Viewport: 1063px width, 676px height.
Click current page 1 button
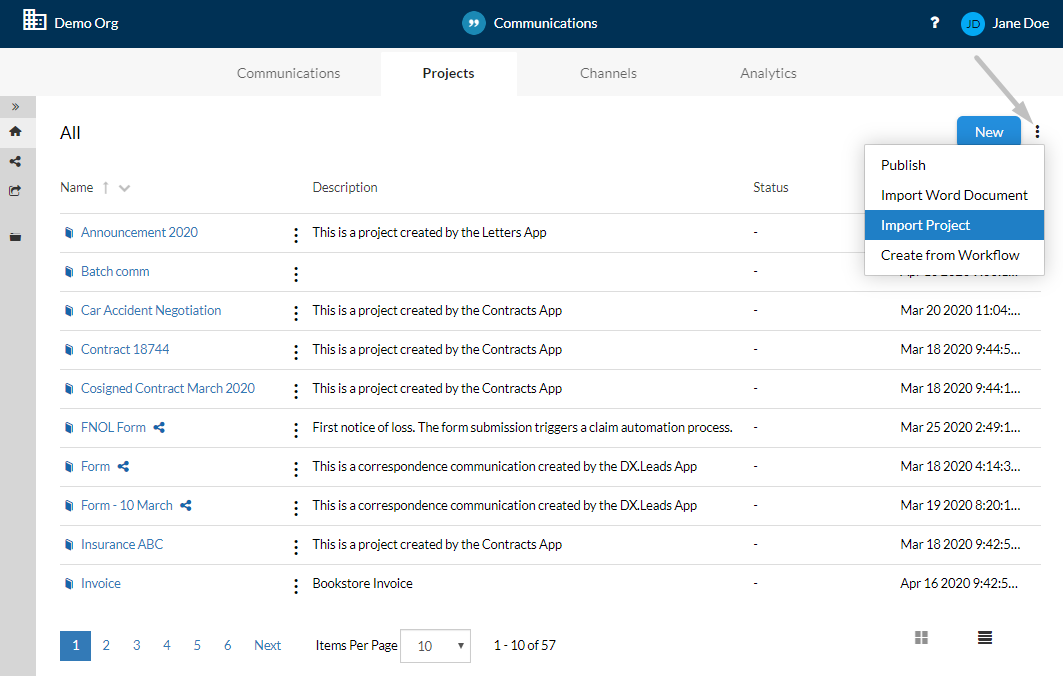[x=75, y=645]
